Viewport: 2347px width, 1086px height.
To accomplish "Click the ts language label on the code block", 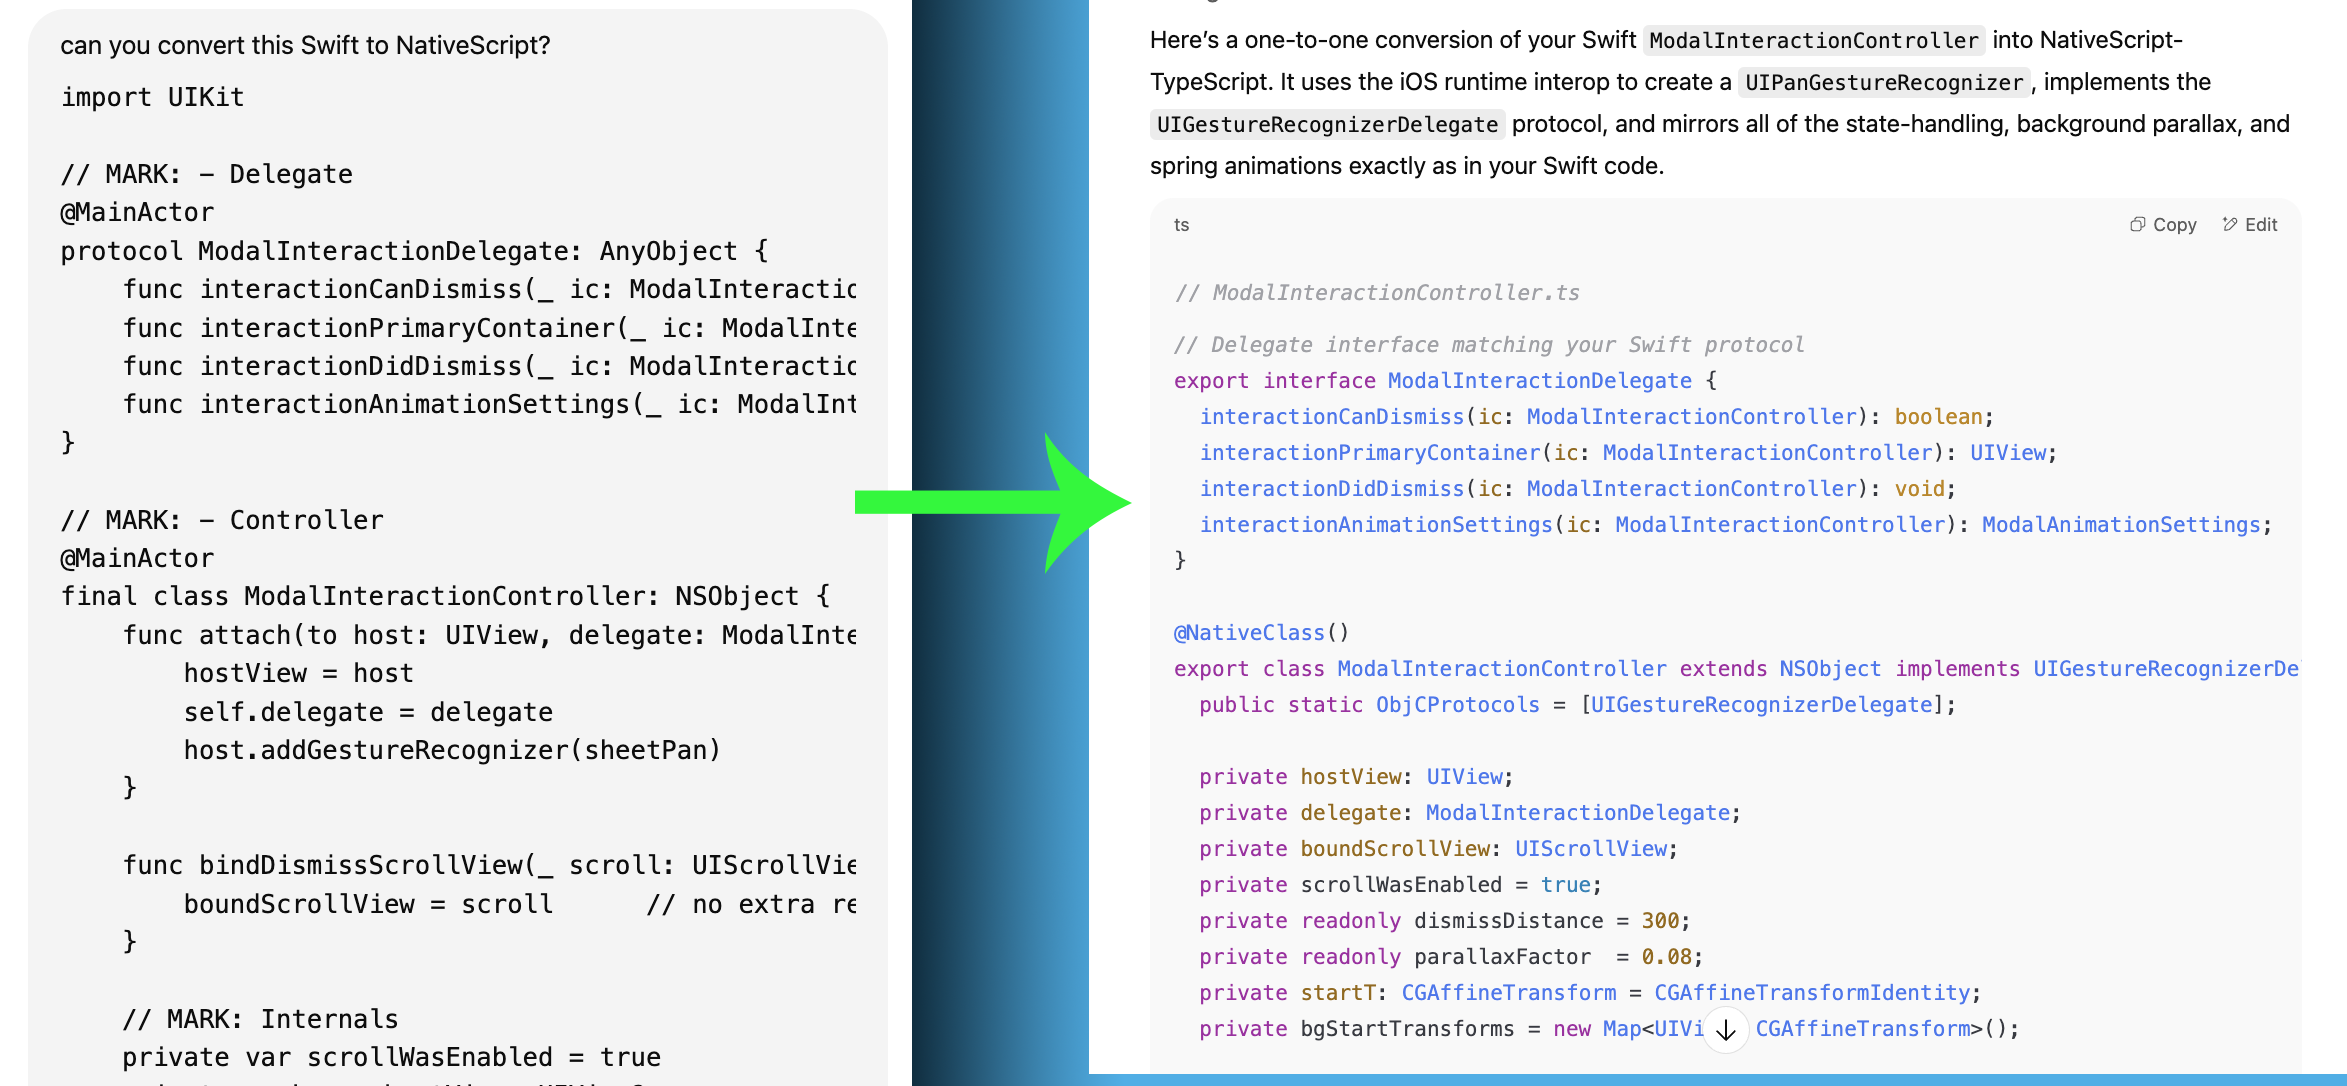I will [x=1181, y=225].
